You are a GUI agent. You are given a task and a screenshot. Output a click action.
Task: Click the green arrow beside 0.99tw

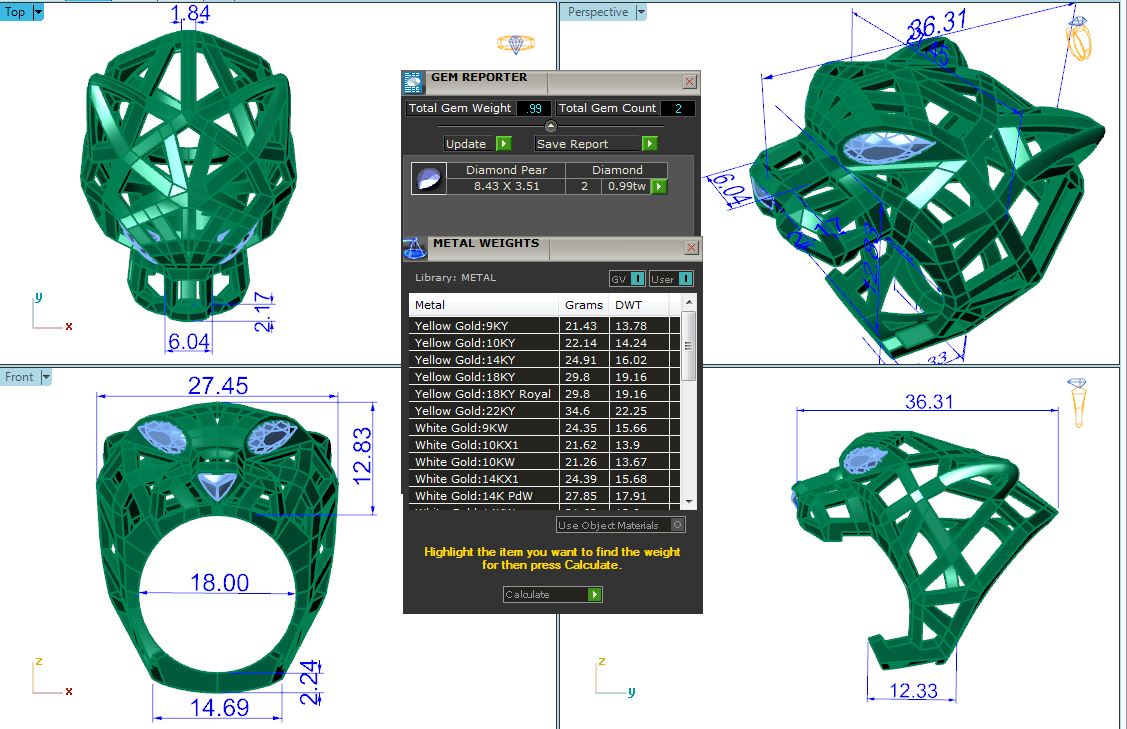coord(659,186)
